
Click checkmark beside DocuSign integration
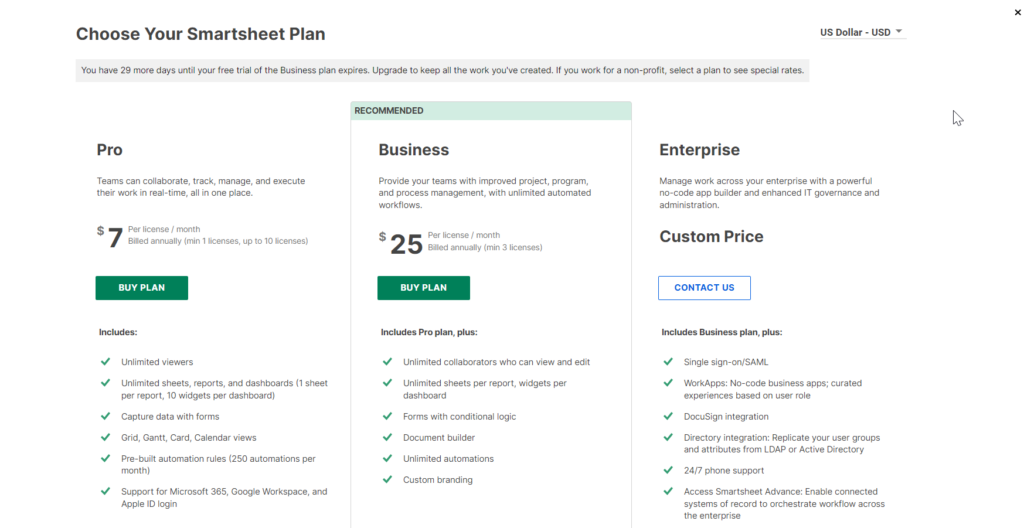(668, 416)
